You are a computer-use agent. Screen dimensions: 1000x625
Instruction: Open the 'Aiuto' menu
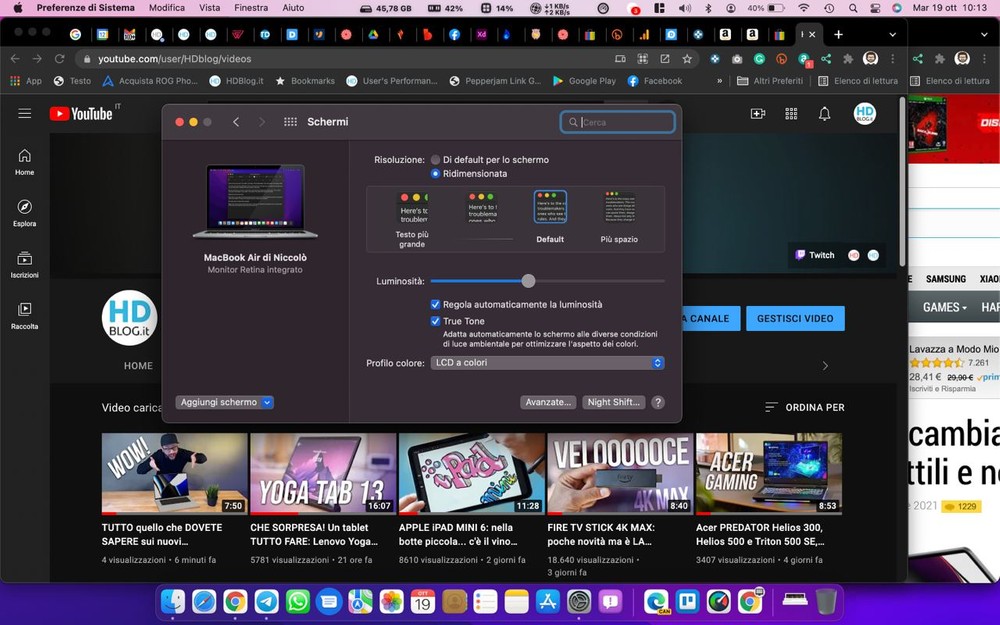point(293,8)
